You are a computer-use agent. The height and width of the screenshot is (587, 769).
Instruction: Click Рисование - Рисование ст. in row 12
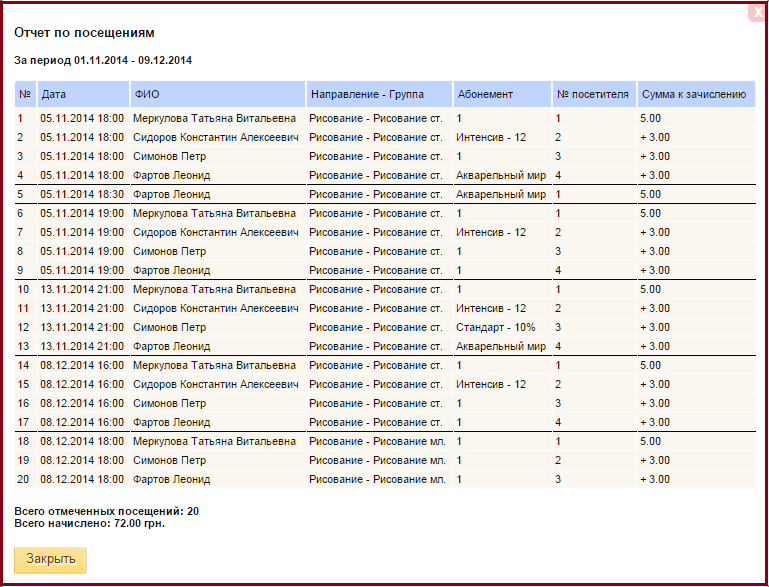[376, 327]
